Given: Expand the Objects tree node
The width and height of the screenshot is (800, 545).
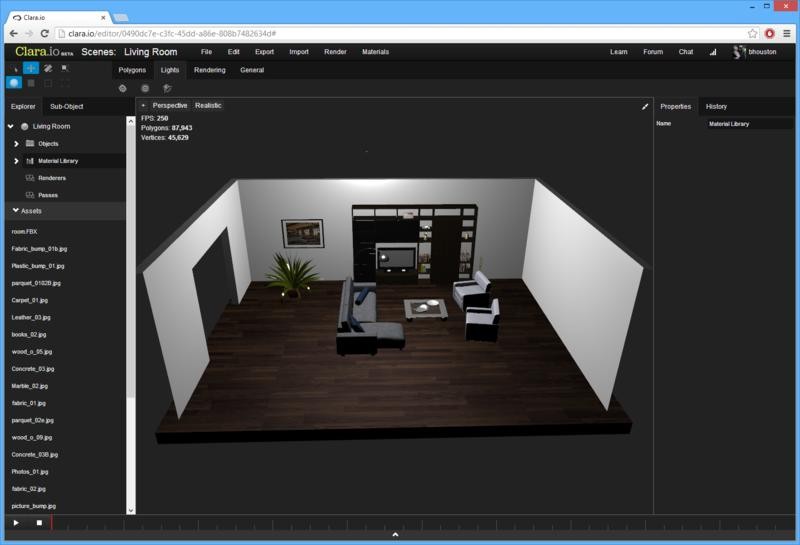Looking at the screenshot, I should [x=16, y=144].
